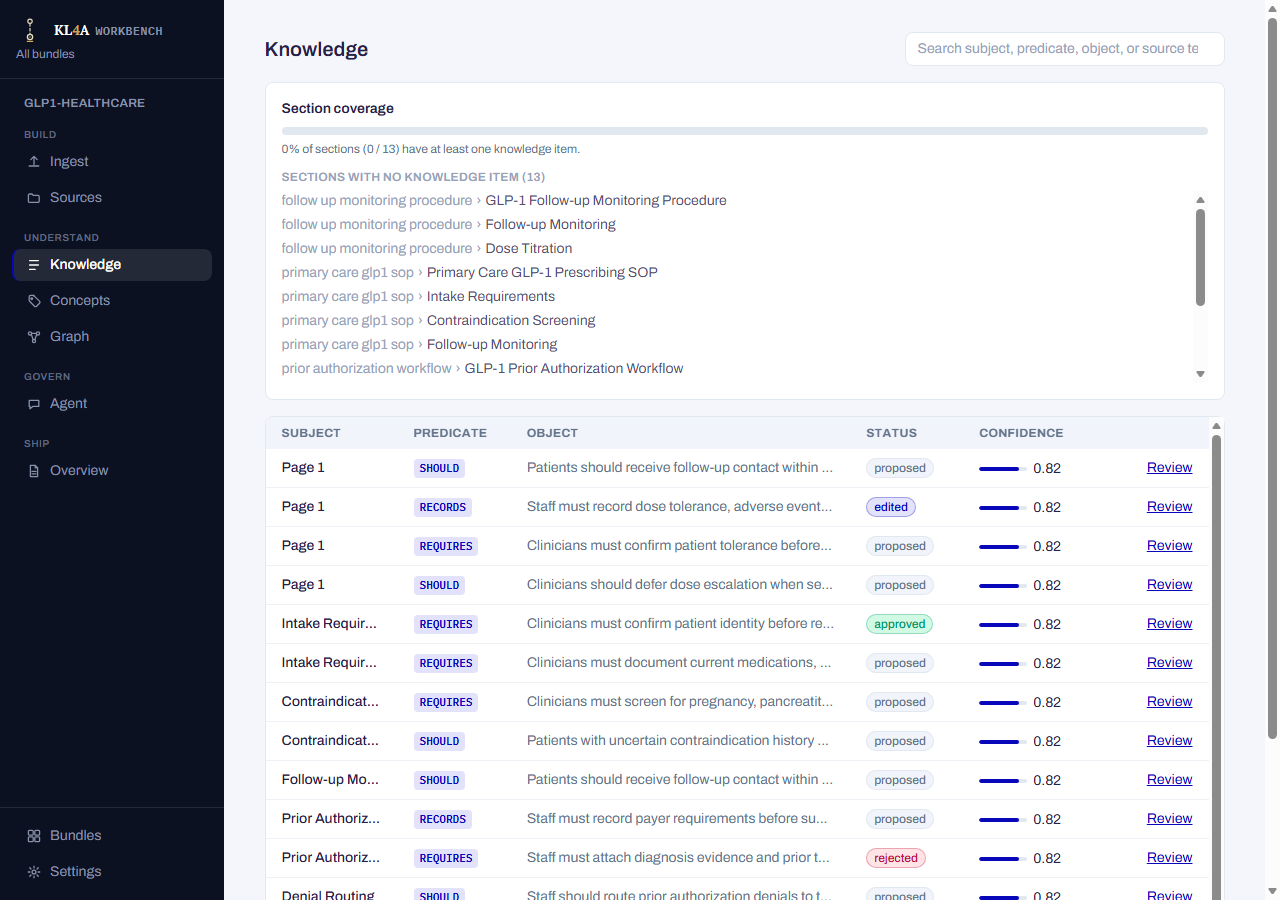The image size is (1280, 900).
Task: Click the section coverage list scrollbar thumb
Action: pyautogui.click(x=1200, y=257)
